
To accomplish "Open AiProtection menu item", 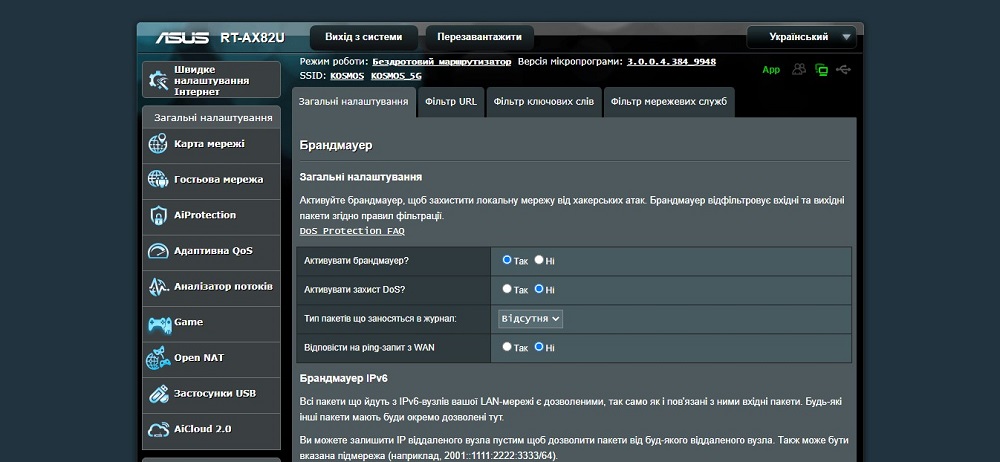I will click(x=211, y=216).
